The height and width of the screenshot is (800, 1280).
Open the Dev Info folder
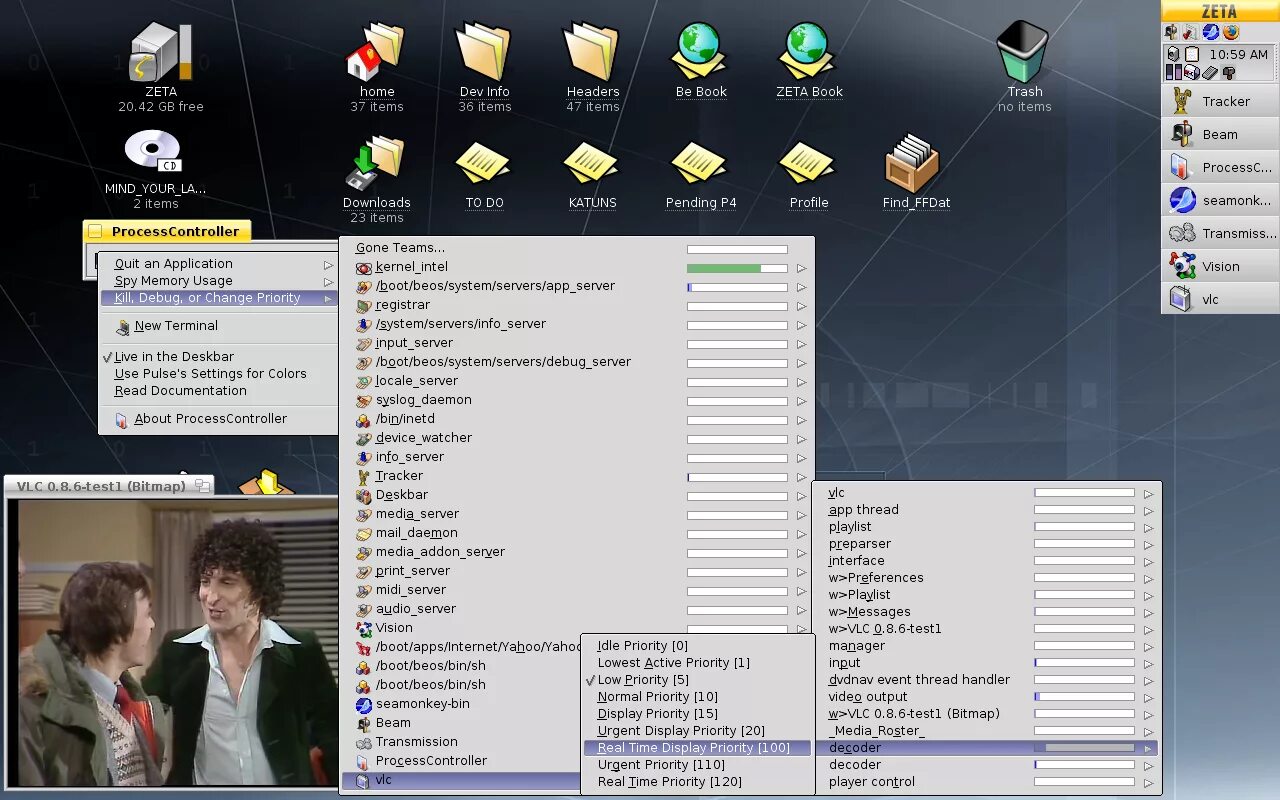(484, 52)
